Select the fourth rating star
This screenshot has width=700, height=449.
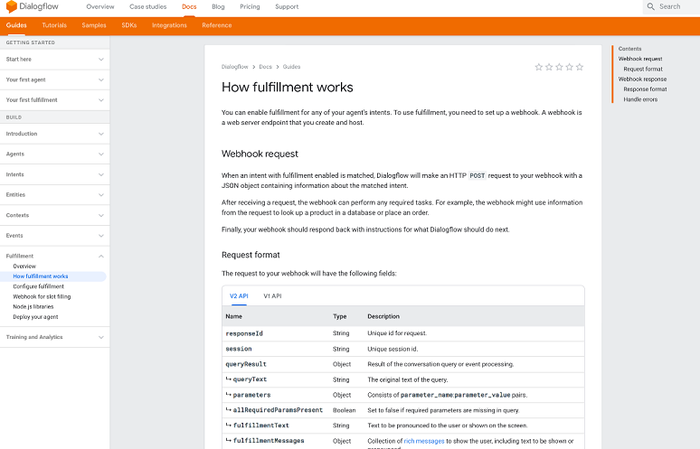(569, 67)
